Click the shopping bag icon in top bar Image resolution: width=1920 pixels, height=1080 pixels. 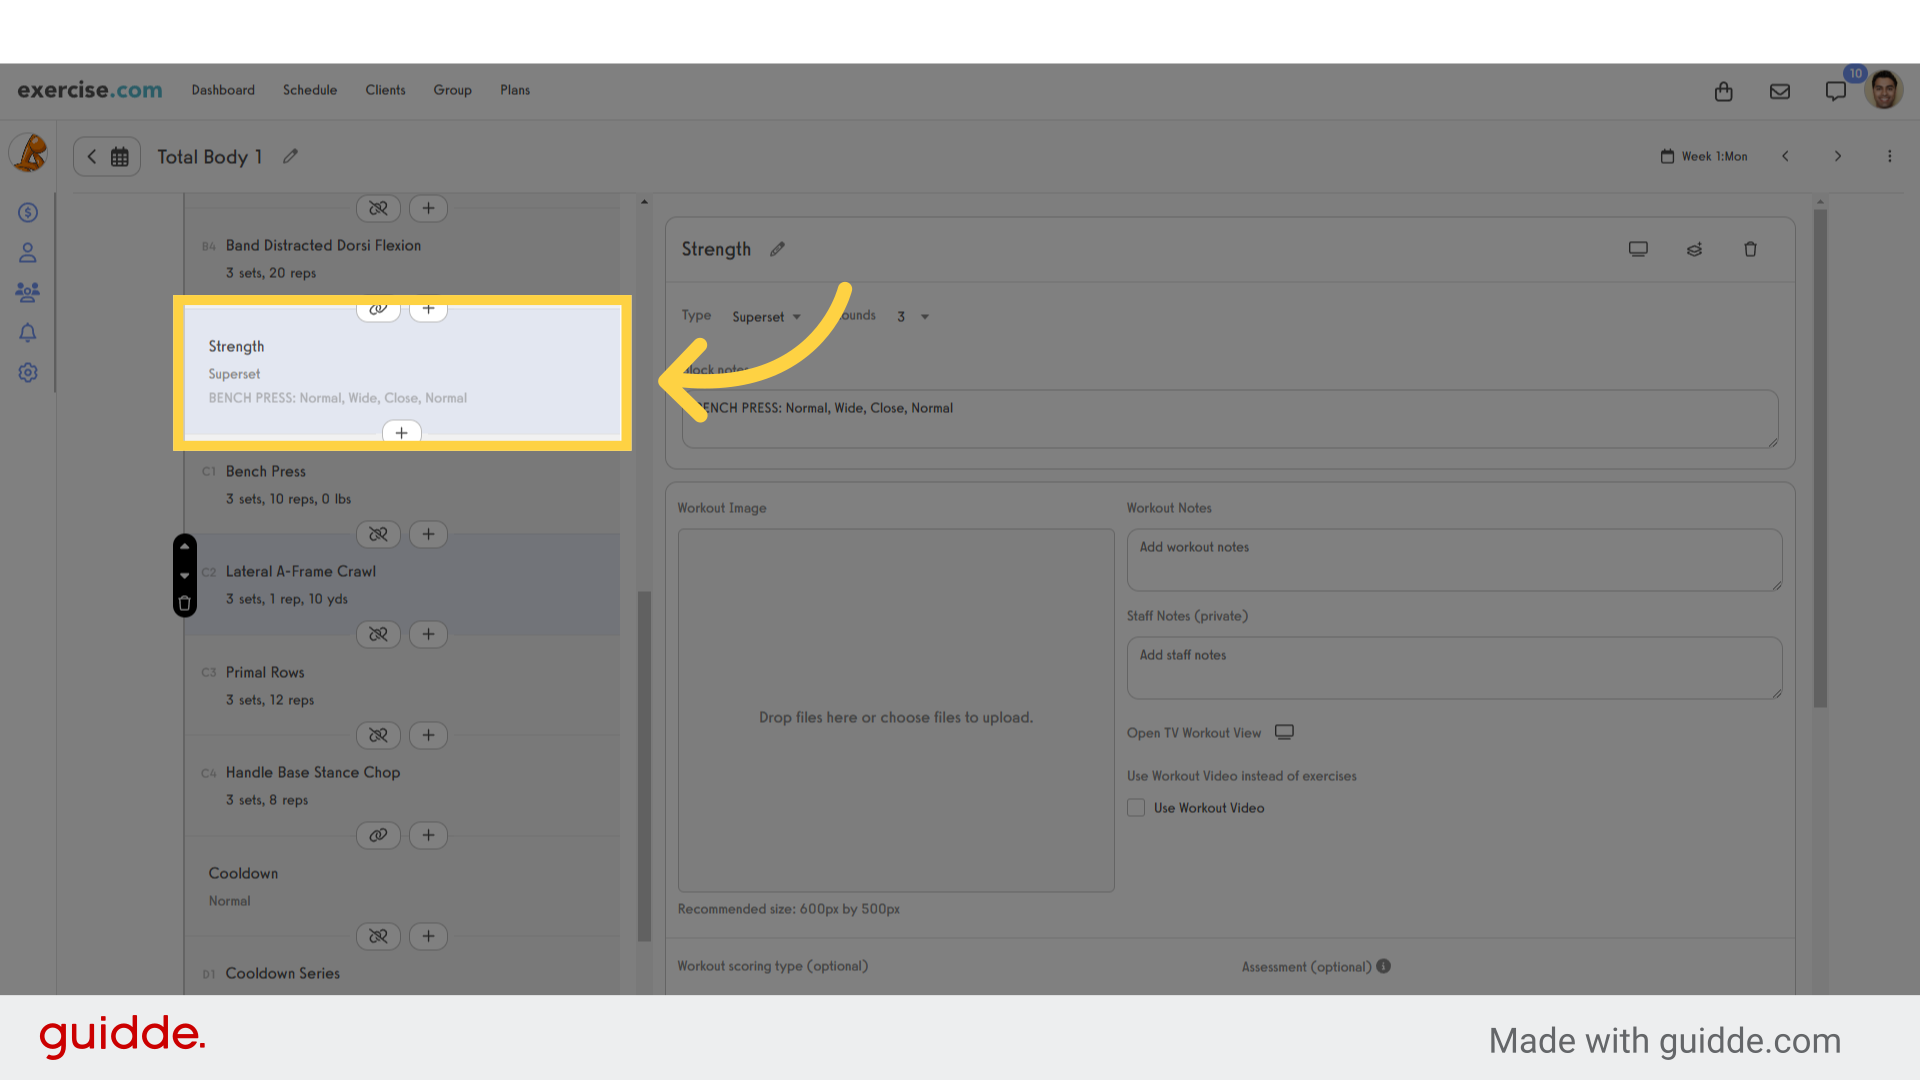coord(1723,92)
